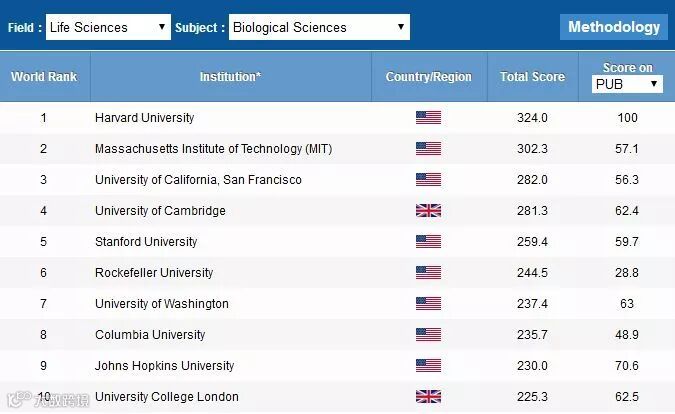Expand the Score on PUB selector
Screen dimensions: 675x414
click(627, 85)
